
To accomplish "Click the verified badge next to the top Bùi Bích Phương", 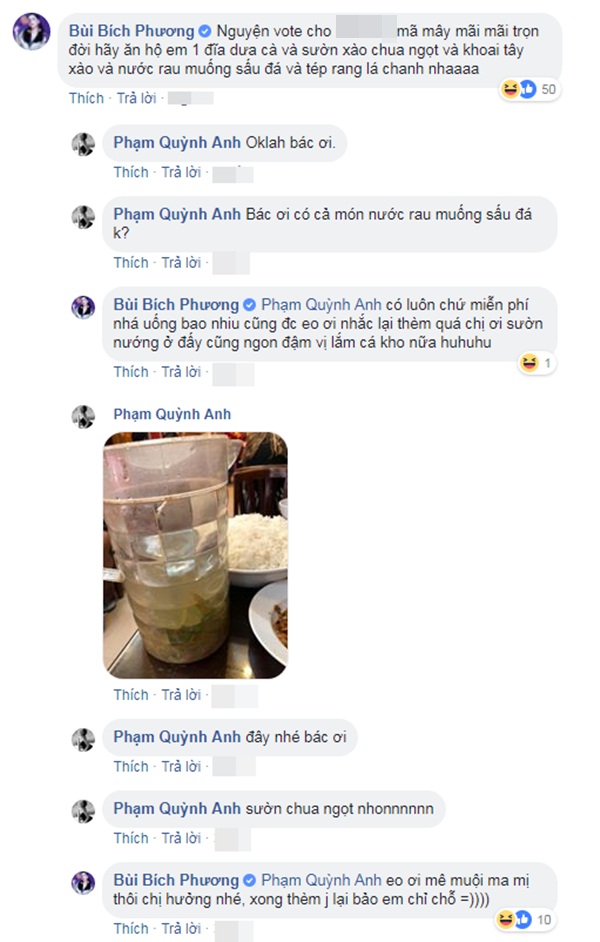I will tap(204, 31).
